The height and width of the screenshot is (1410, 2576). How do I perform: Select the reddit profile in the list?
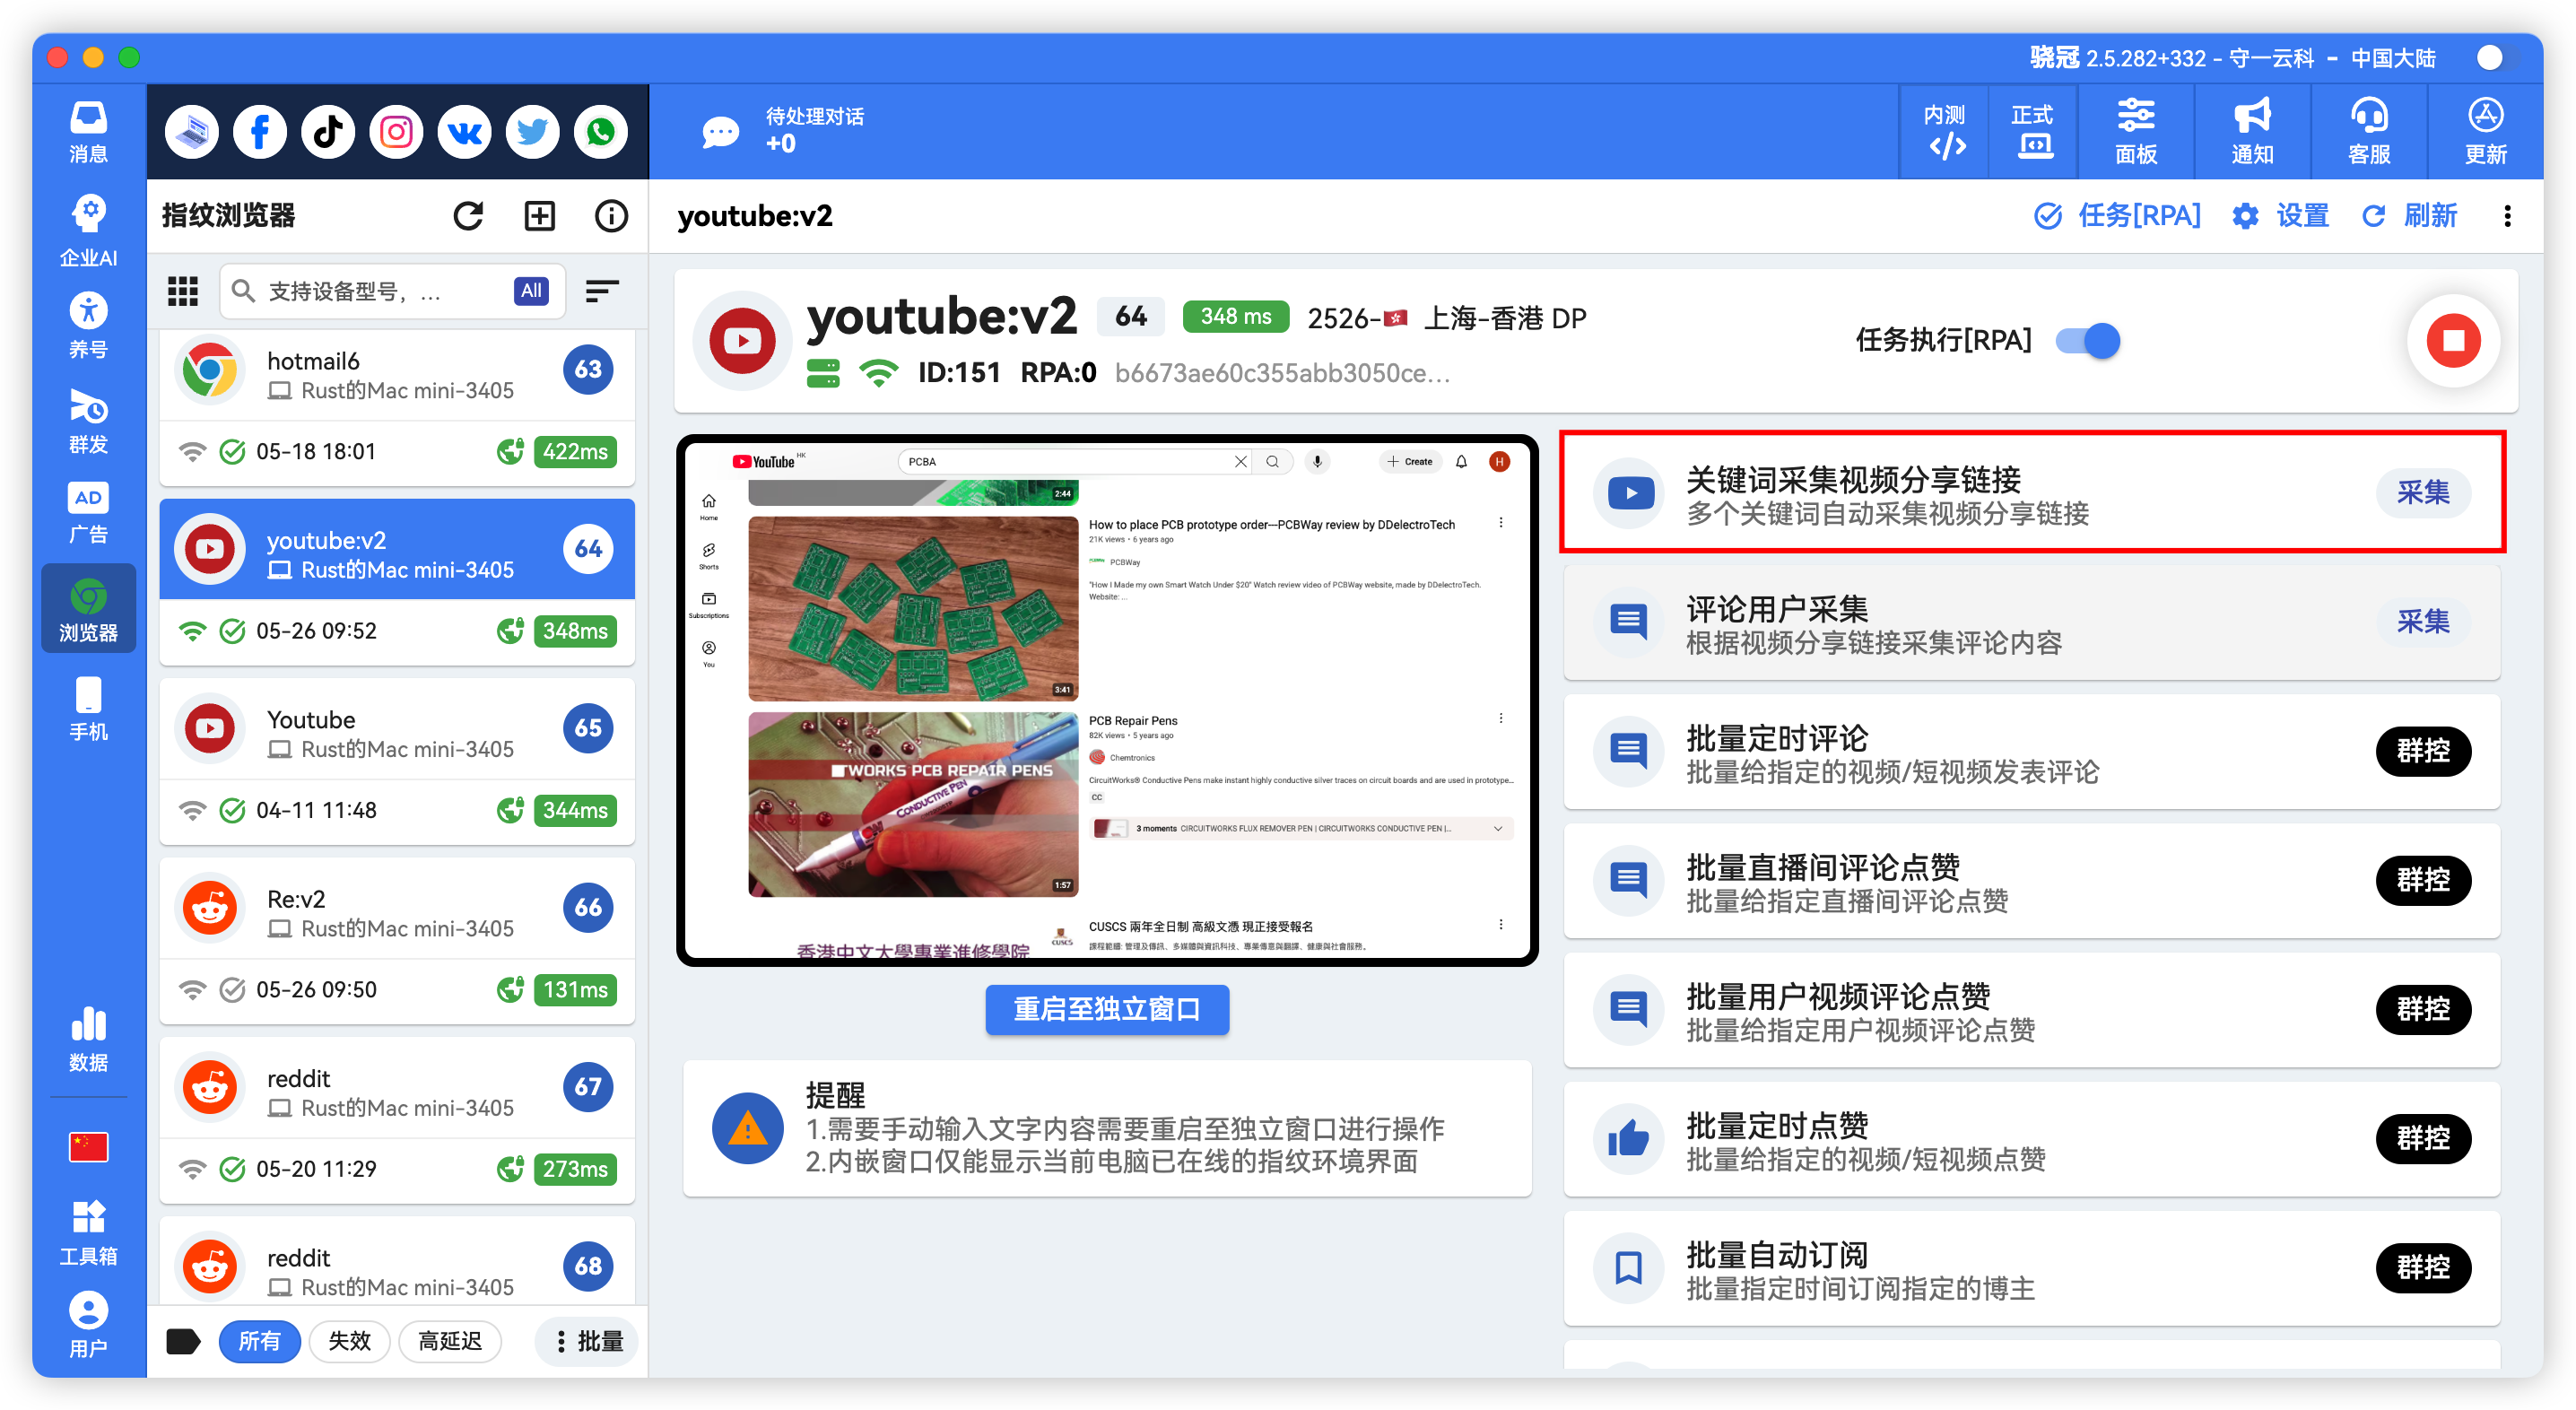click(397, 1087)
